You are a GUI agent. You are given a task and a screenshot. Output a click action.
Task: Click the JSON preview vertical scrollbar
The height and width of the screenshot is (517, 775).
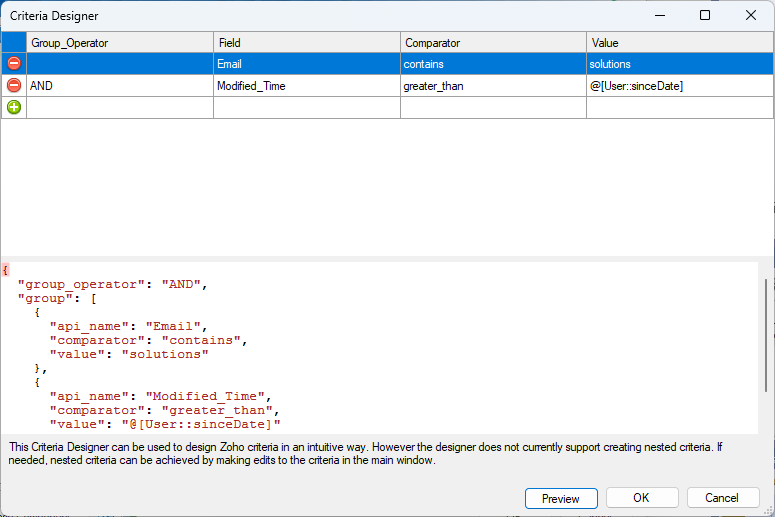pos(766,336)
